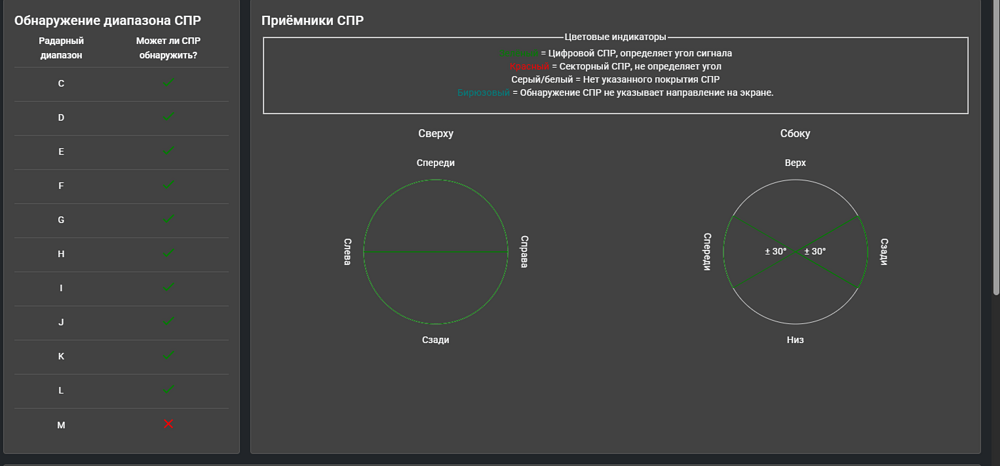Click the left '± 30°' label in side-view diagram
1000x466 pixels.
click(x=775, y=251)
